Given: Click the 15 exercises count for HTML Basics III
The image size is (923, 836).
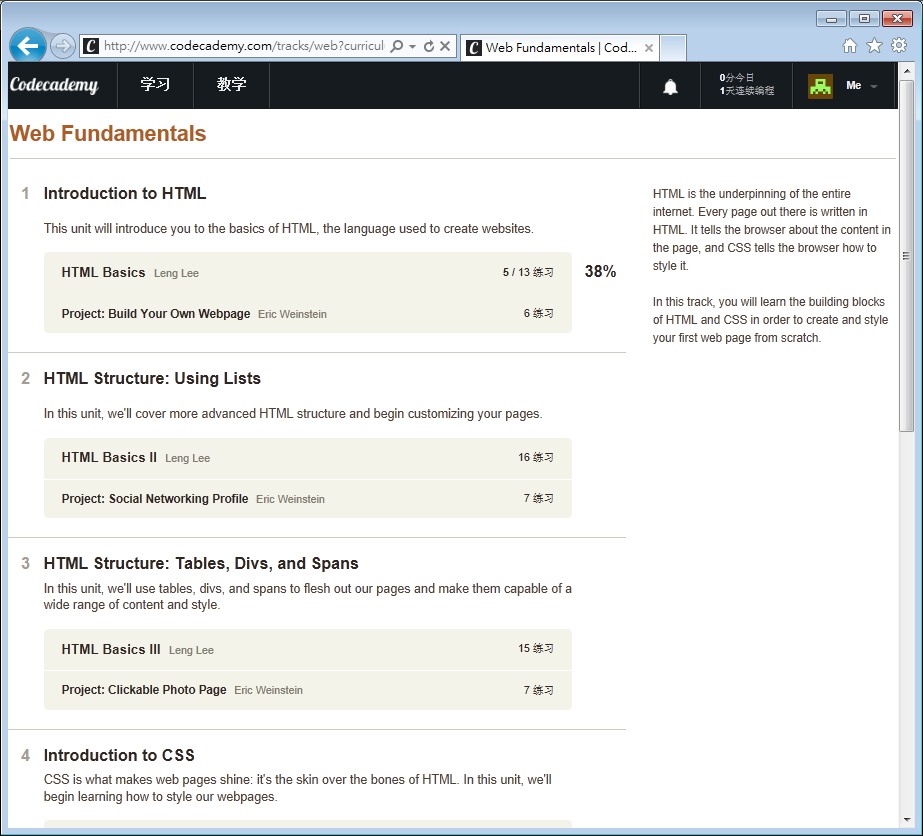Looking at the screenshot, I should click(x=536, y=648).
